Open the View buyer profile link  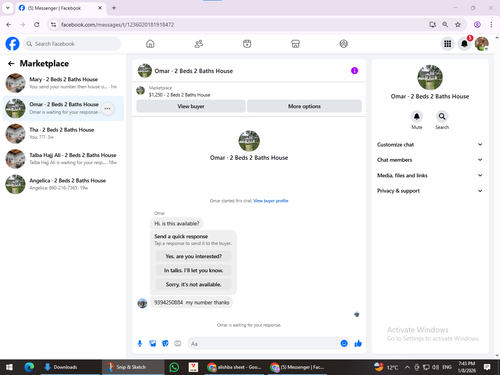[271, 201]
